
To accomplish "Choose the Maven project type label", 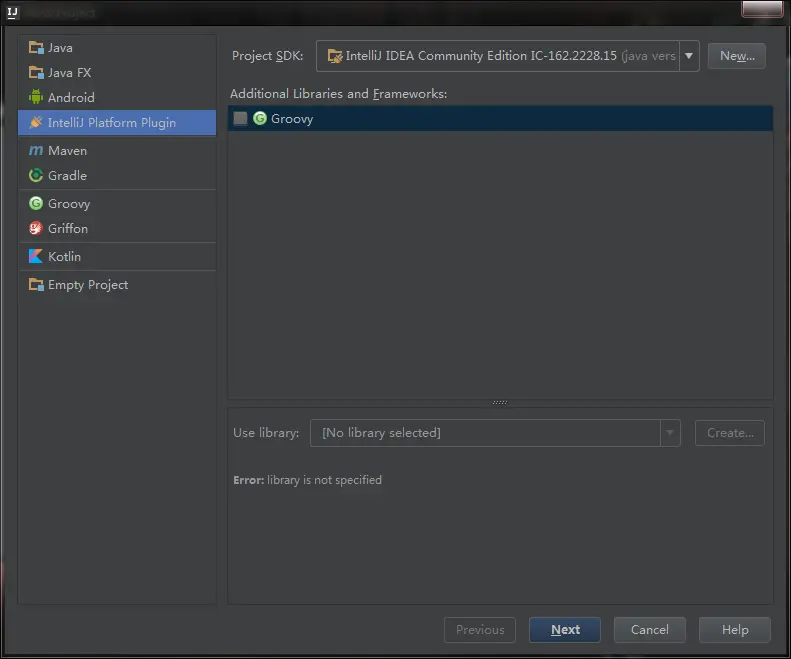I will pyautogui.click(x=68, y=151).
